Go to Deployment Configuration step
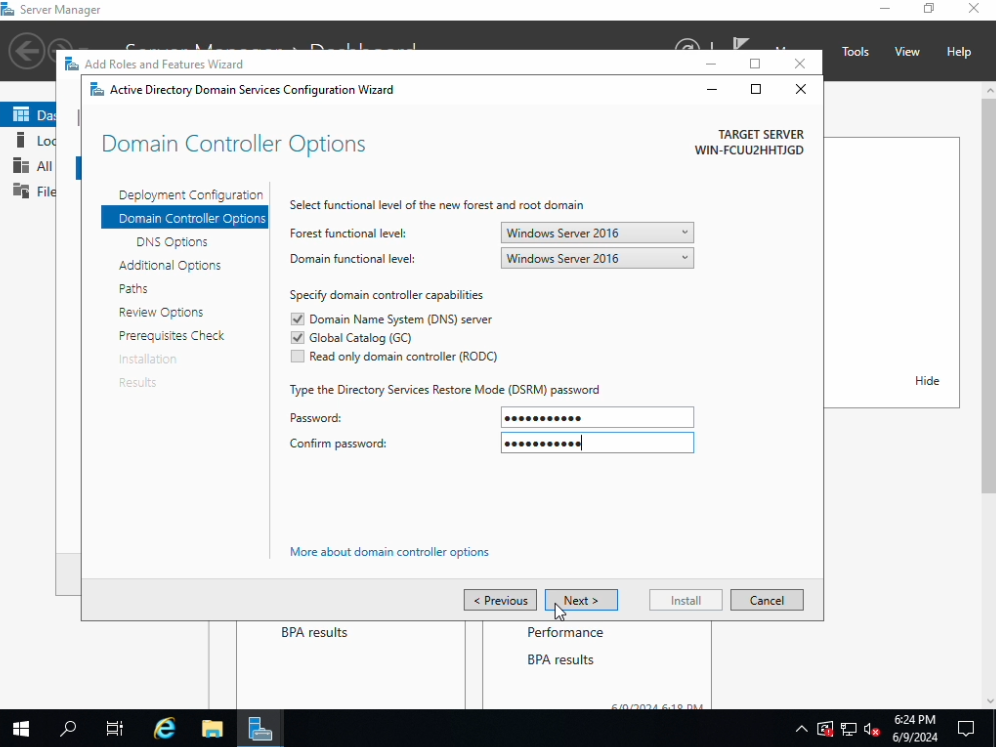Viewport: 996px width, 747px height. [191, 195]
